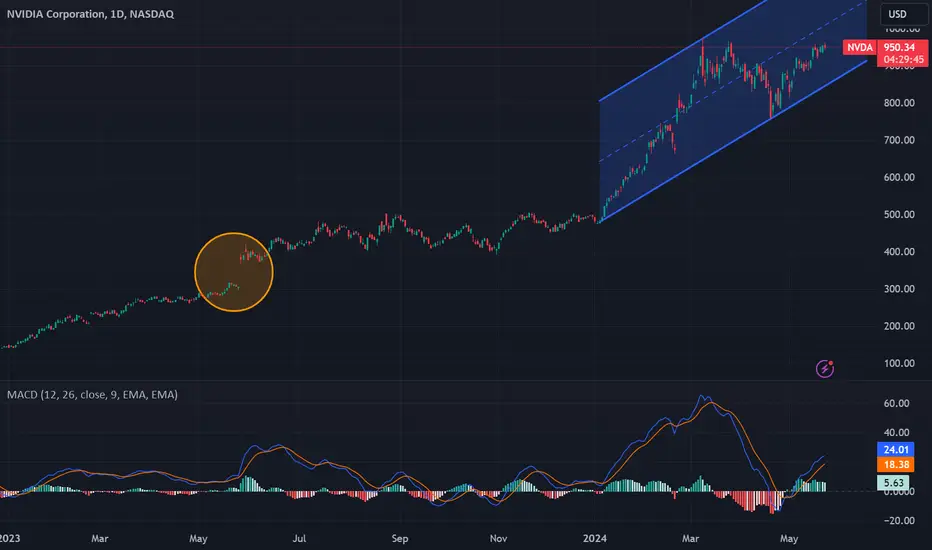Image resolution: width=932 pixels, height=550 pixels.
Task: Click the 300.00 price axis label
Action: click(x=899, y=289)
